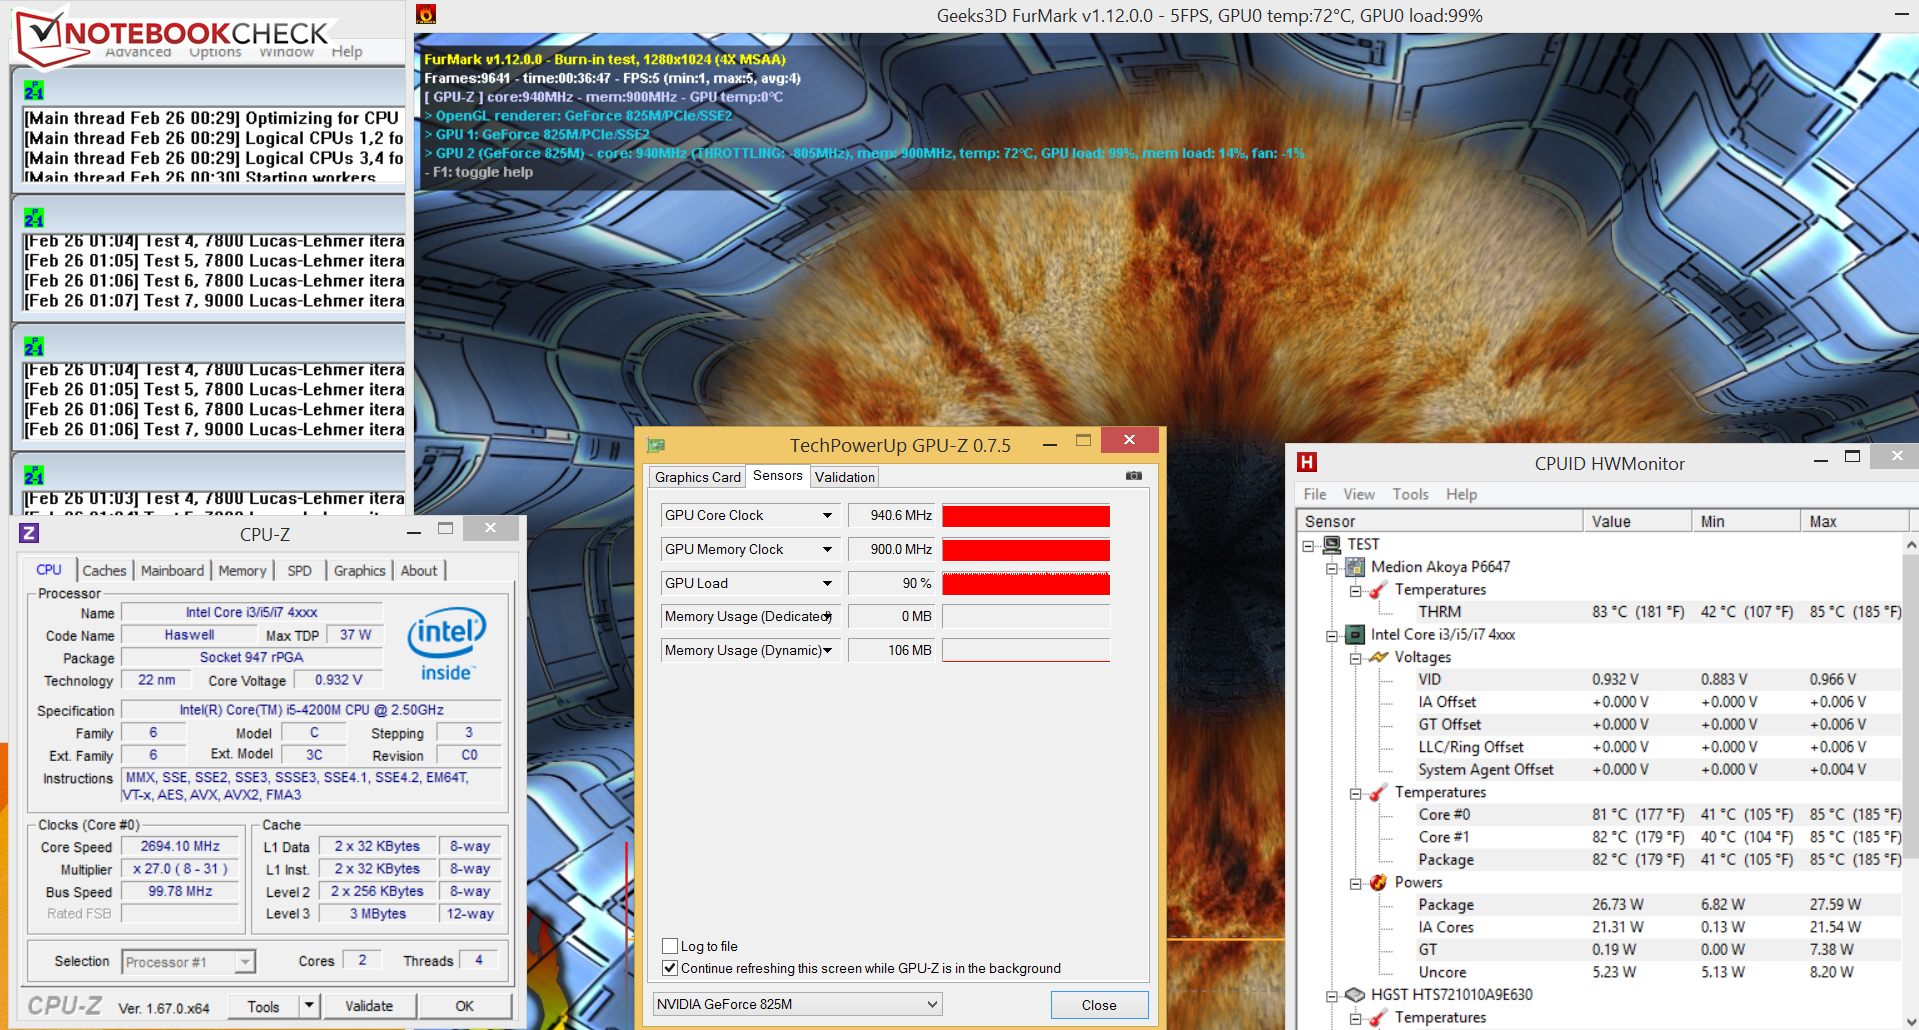Uncheck 'Continue refreshing this screen' in GPU-Z
Image resolution: width=1919 pixels, height=1030 pixels.
pos(670,968)
